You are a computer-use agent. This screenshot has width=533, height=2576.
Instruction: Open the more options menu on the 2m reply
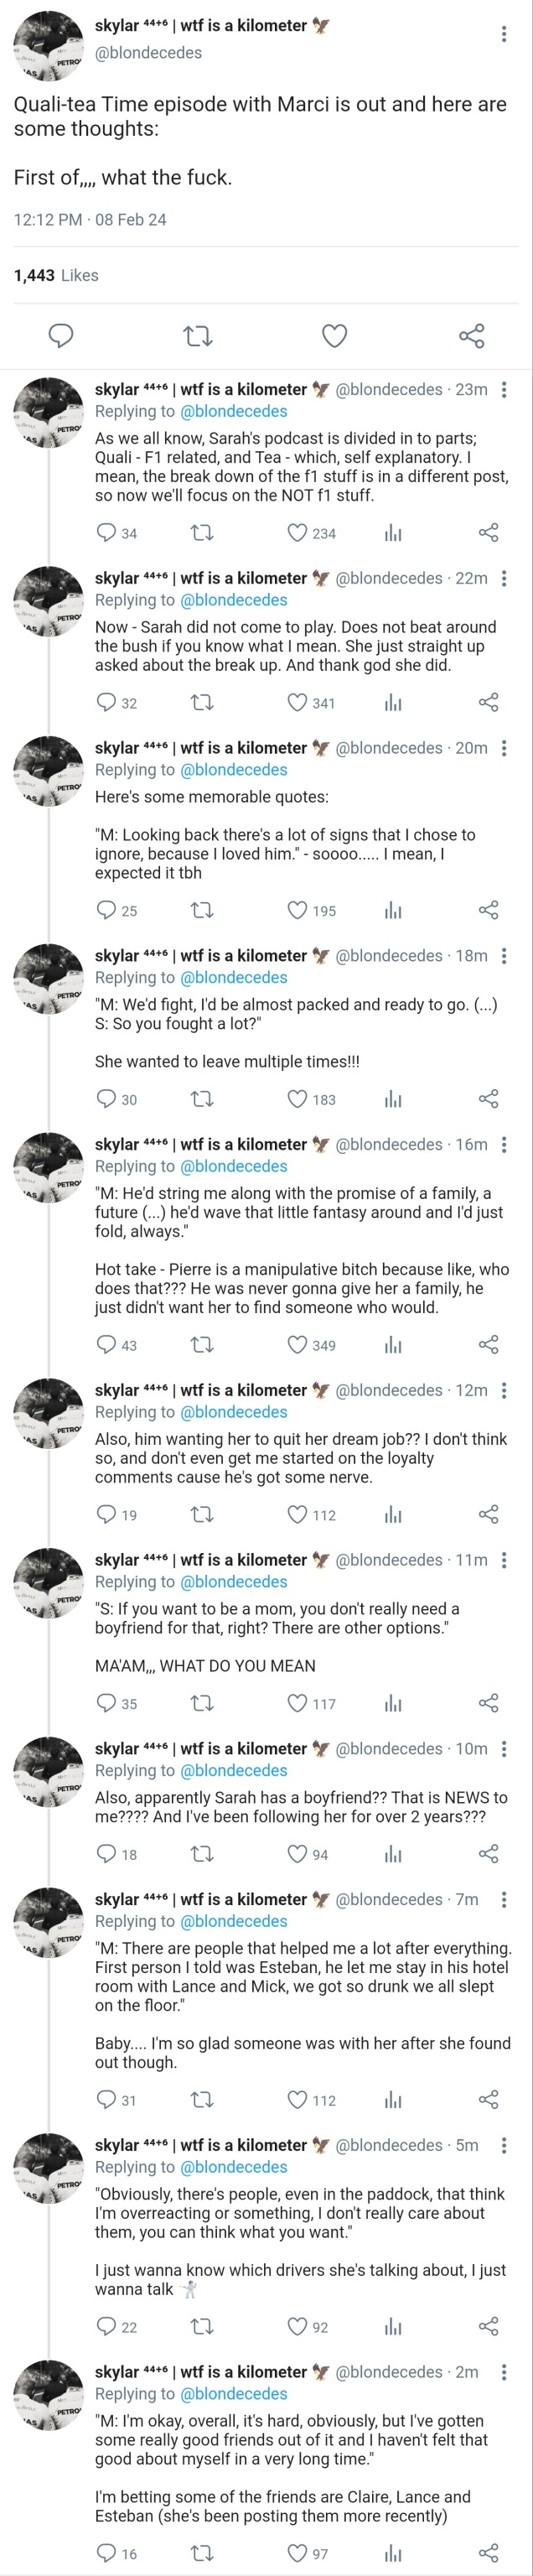pos(503,2371)
